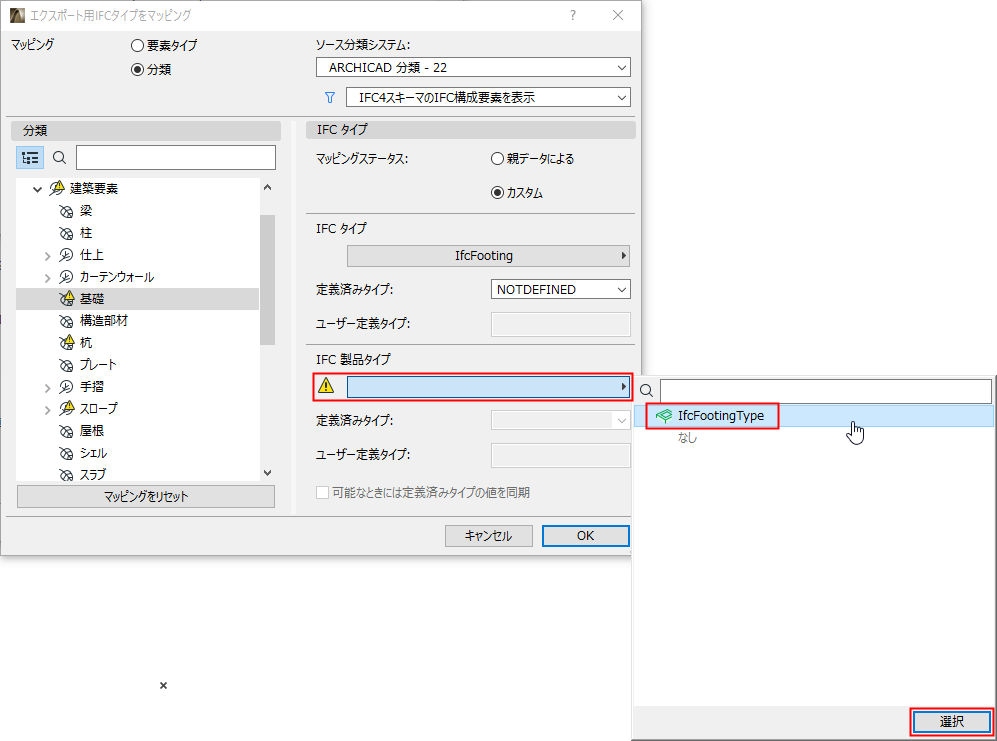
Task: Click the 分類 search input field
Action: click(176, 158)
